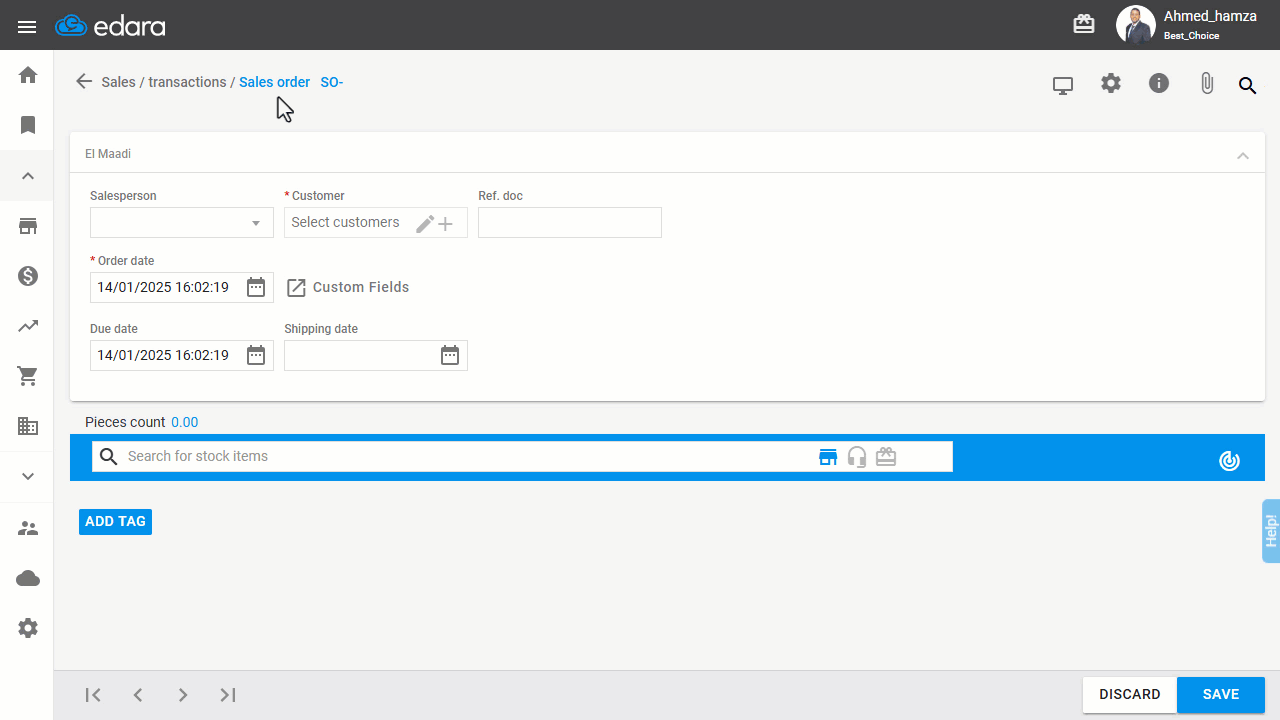Open the trending chart icon in sidebar

pyautogui.click(x=28, y=326)
